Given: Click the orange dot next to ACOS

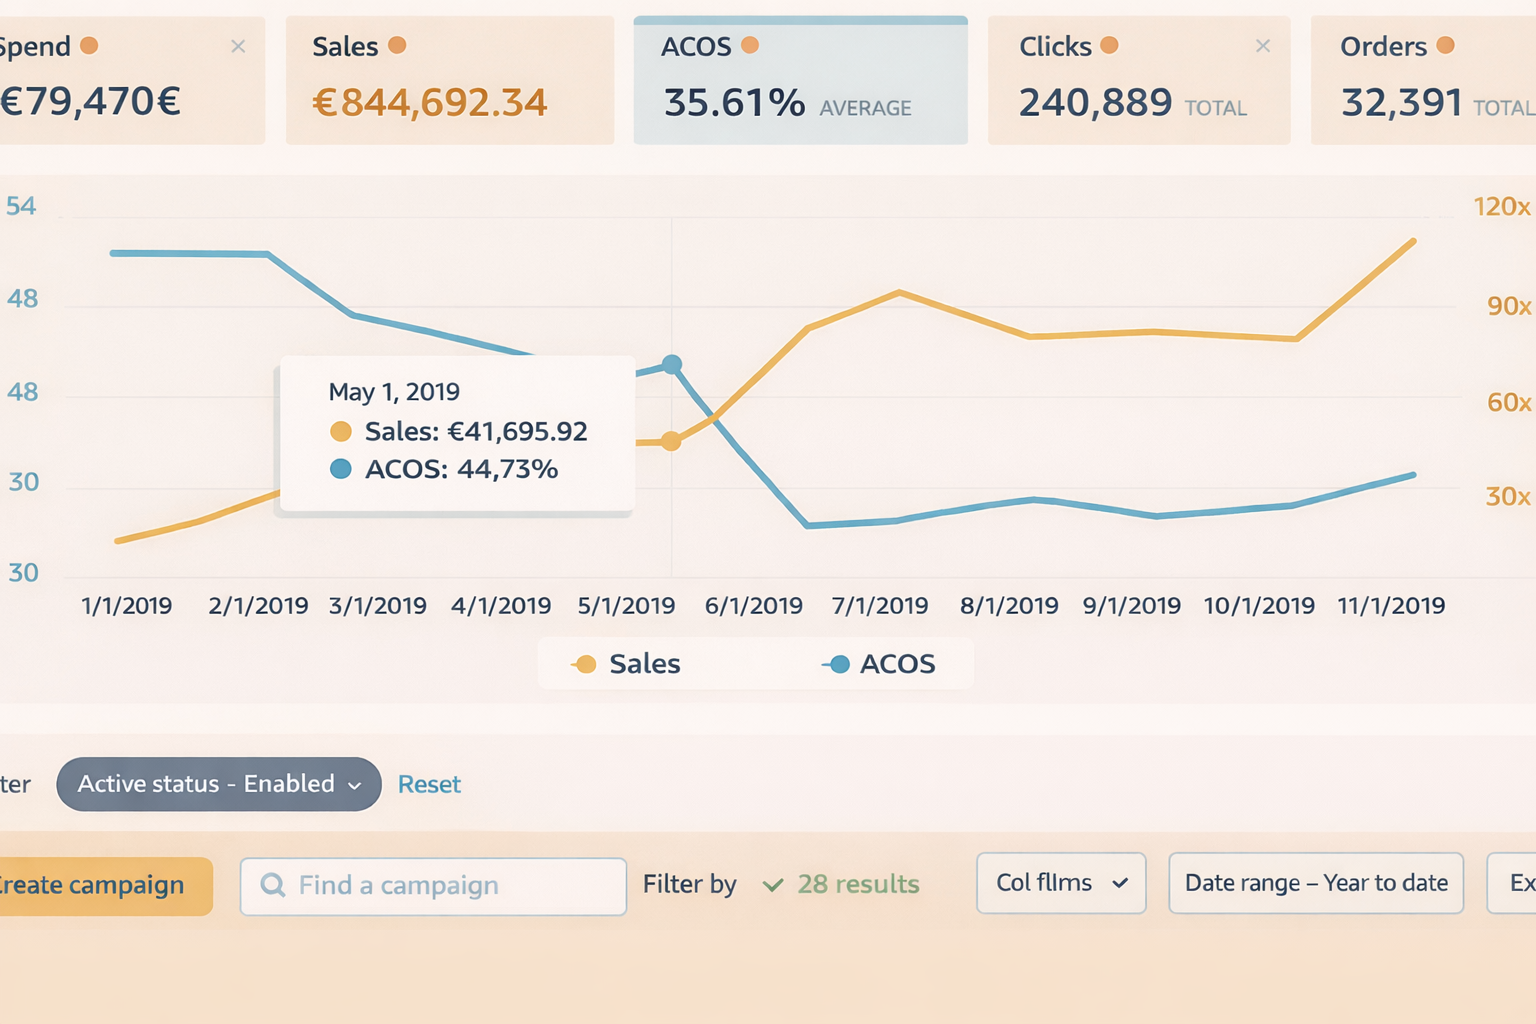Looking at the screenshot, I should click(x=750, y=45).
